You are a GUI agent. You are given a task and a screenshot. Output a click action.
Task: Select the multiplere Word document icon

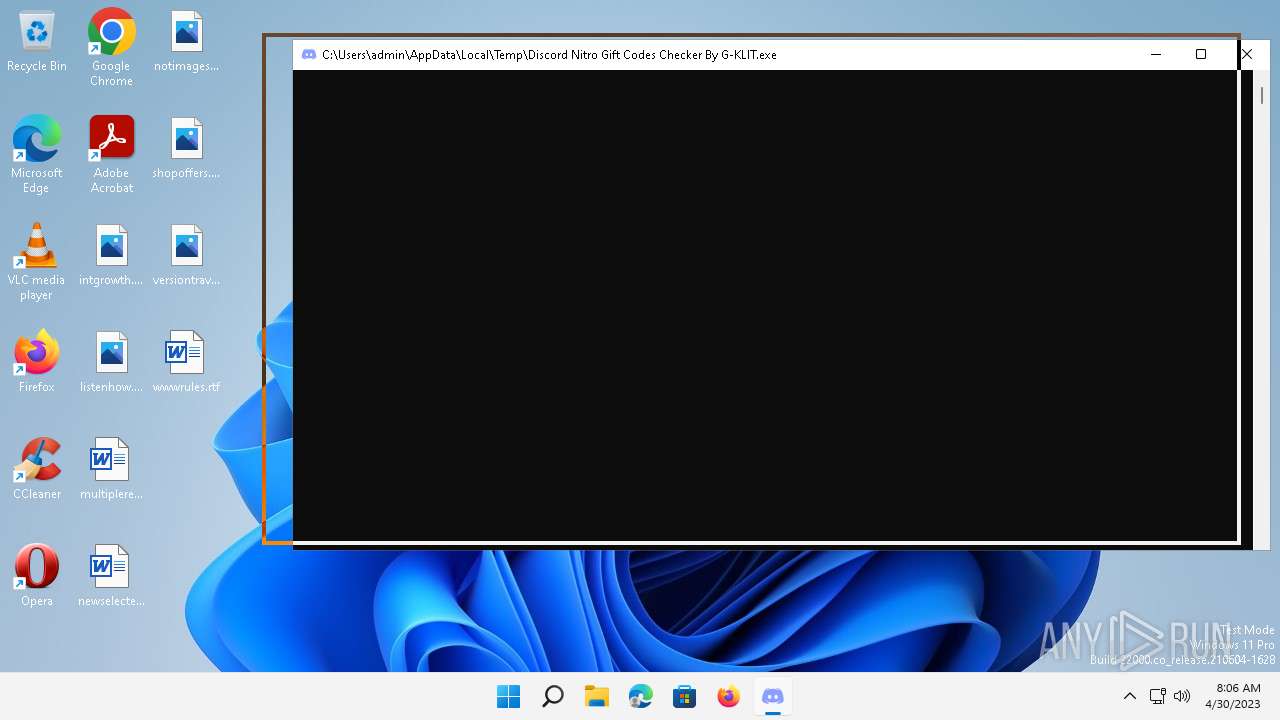111,469
